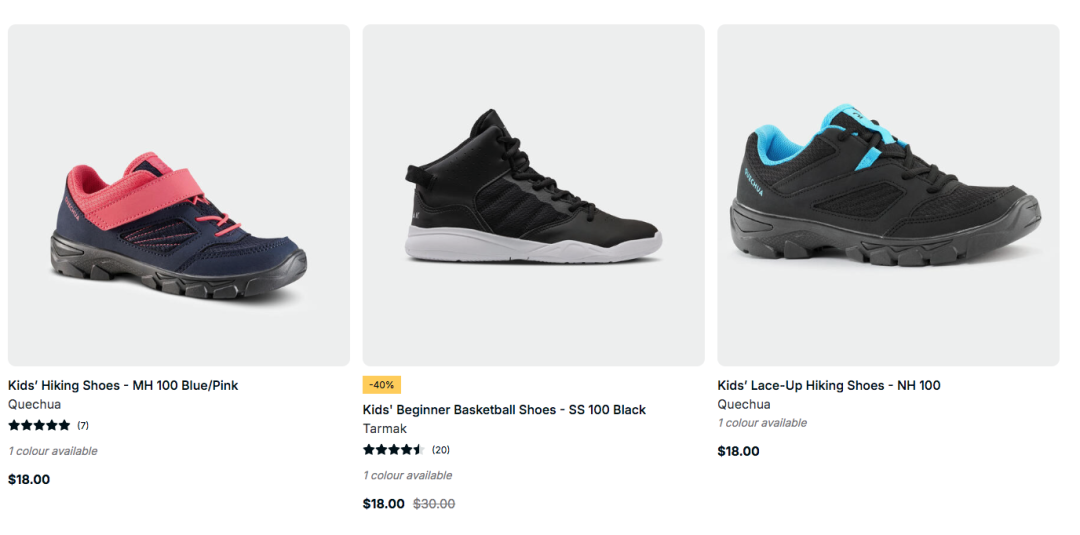Viewport: 1080px width, 535px height.
Task: Open the (7) reviews count
Action: point(83,426)
